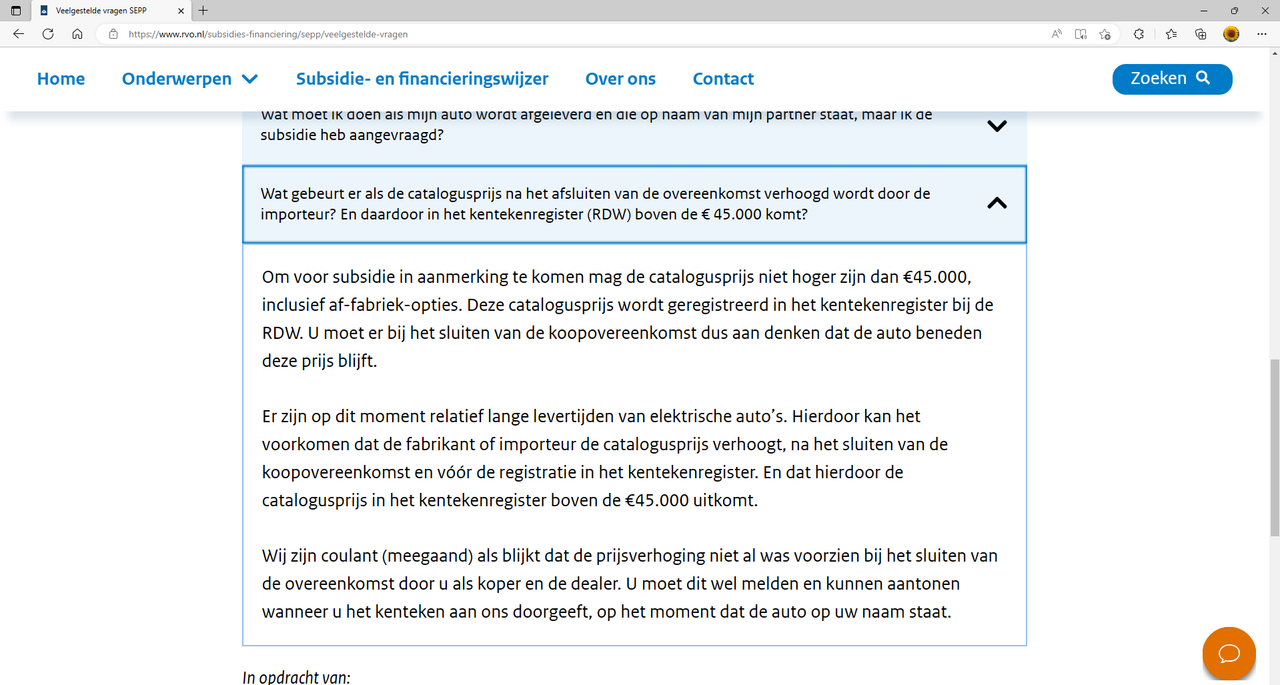Click the Zoeken search button

coord(1172,79)
